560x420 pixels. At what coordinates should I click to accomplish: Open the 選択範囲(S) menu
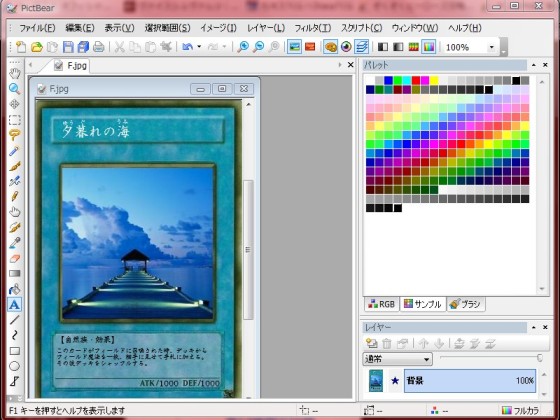(x=168, y=28)
